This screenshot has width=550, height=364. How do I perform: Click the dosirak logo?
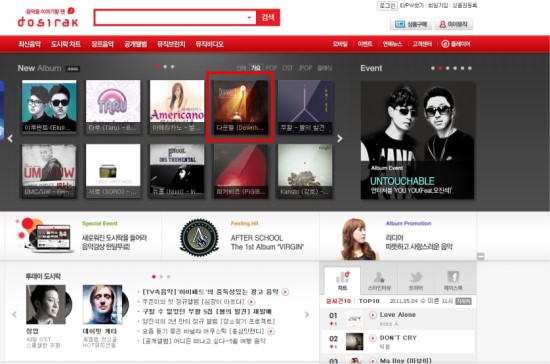(48, 18)
